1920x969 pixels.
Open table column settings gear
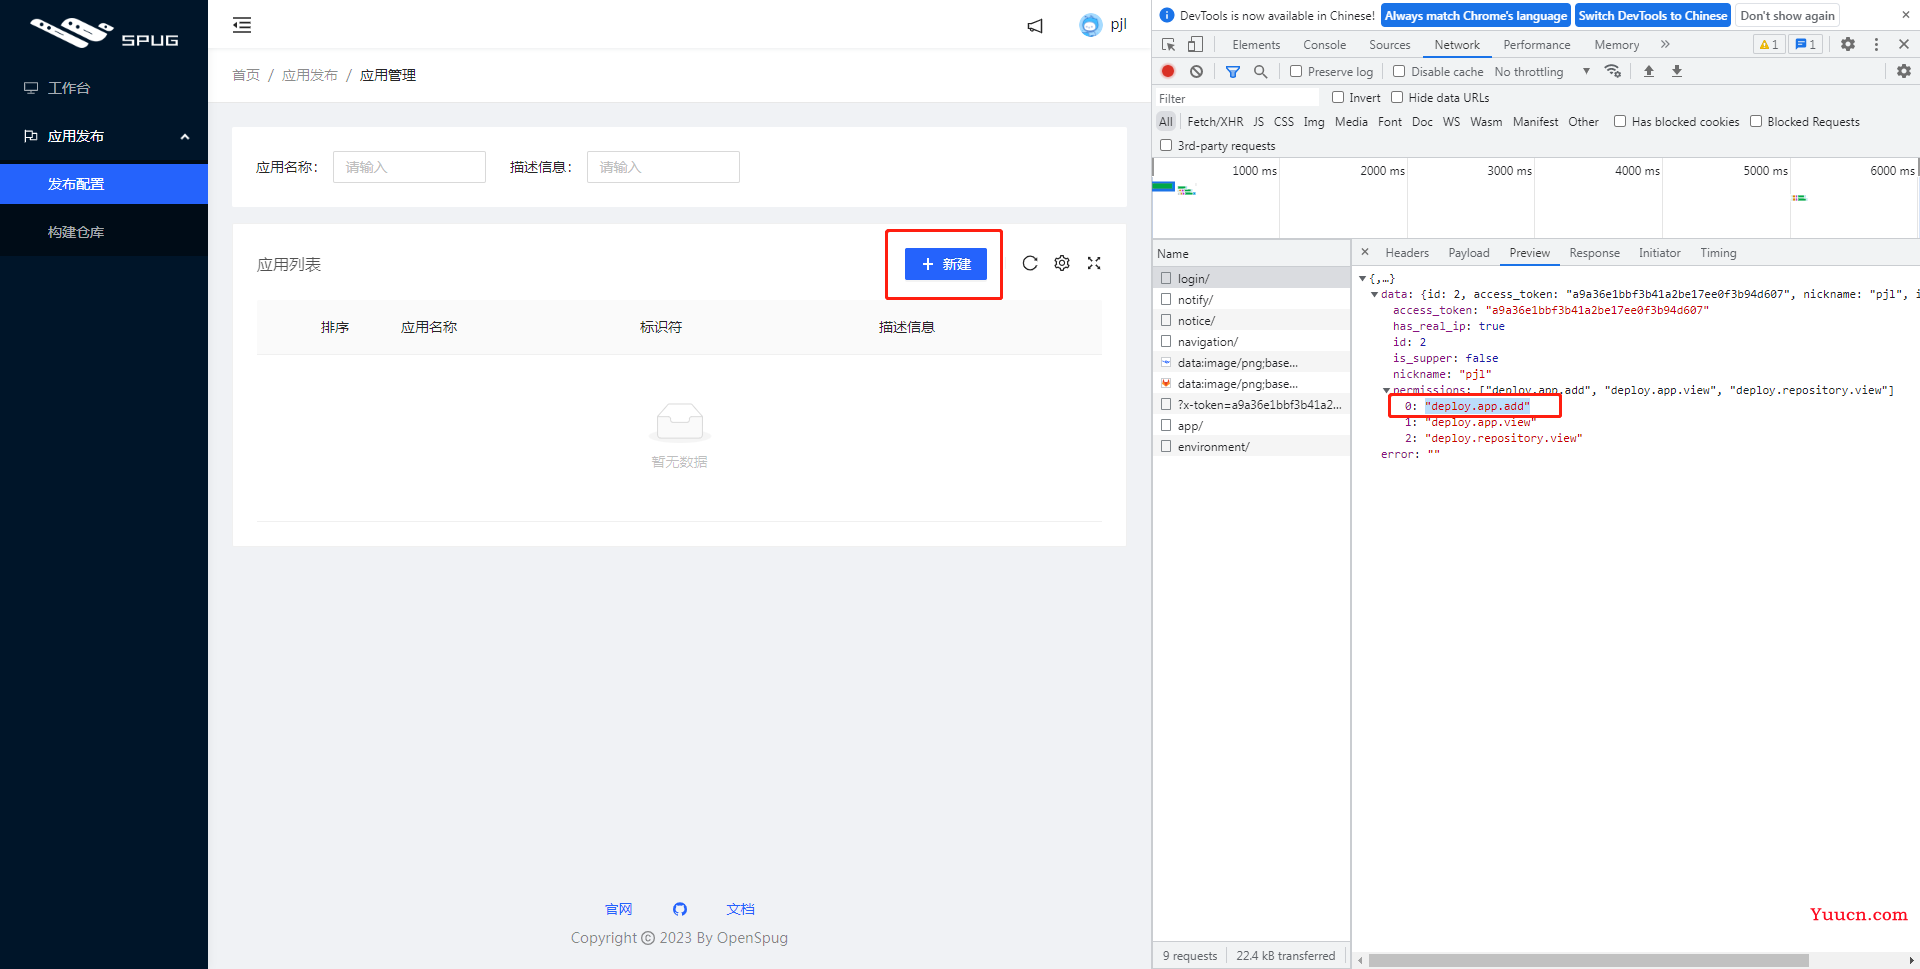pyautogui.click(x=1062, y=263)
